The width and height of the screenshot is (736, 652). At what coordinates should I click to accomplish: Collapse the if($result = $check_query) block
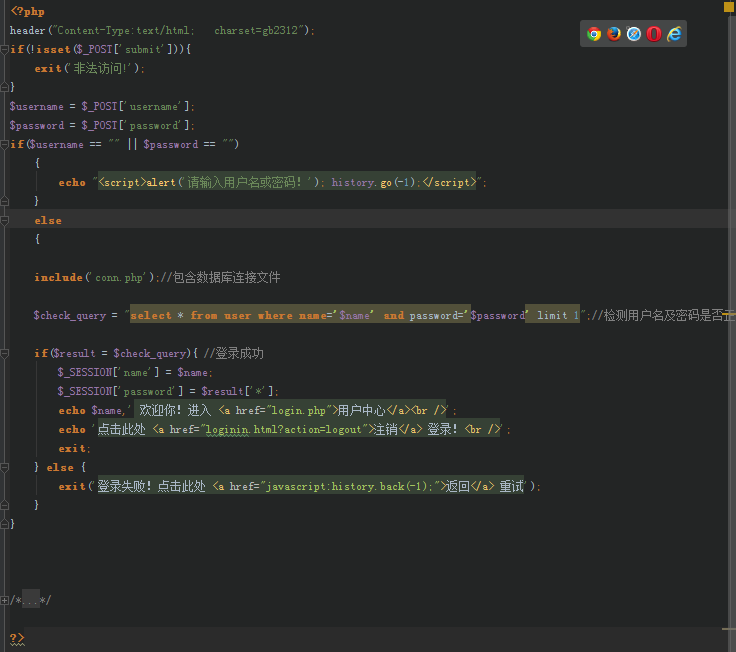[x=4, y=353]
